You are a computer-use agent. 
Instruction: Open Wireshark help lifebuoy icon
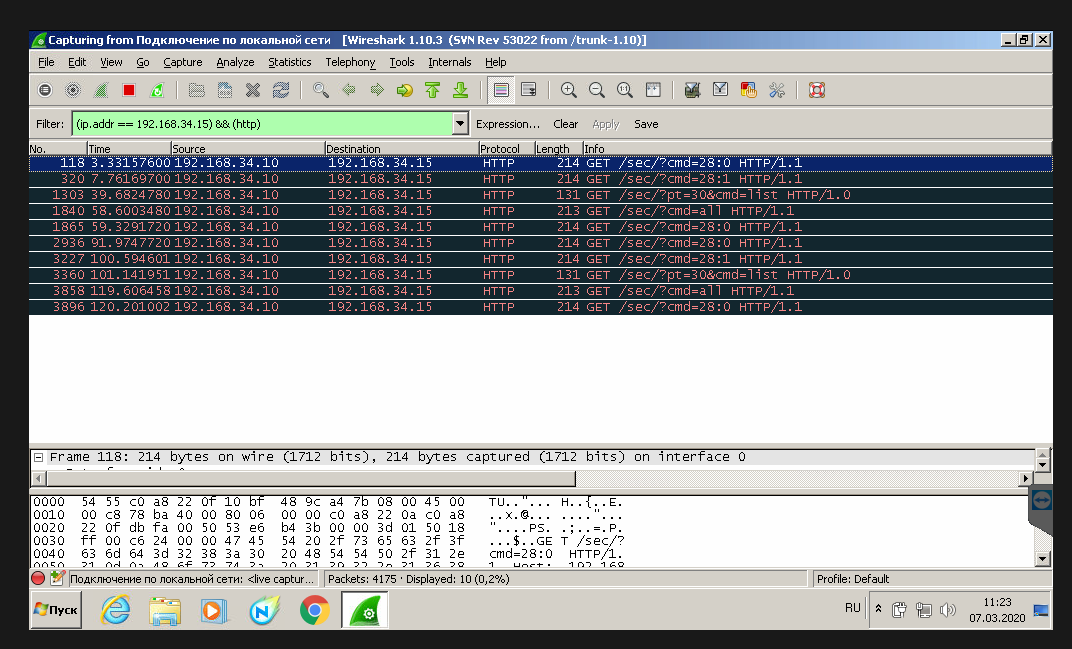click(x=816, y=90)
